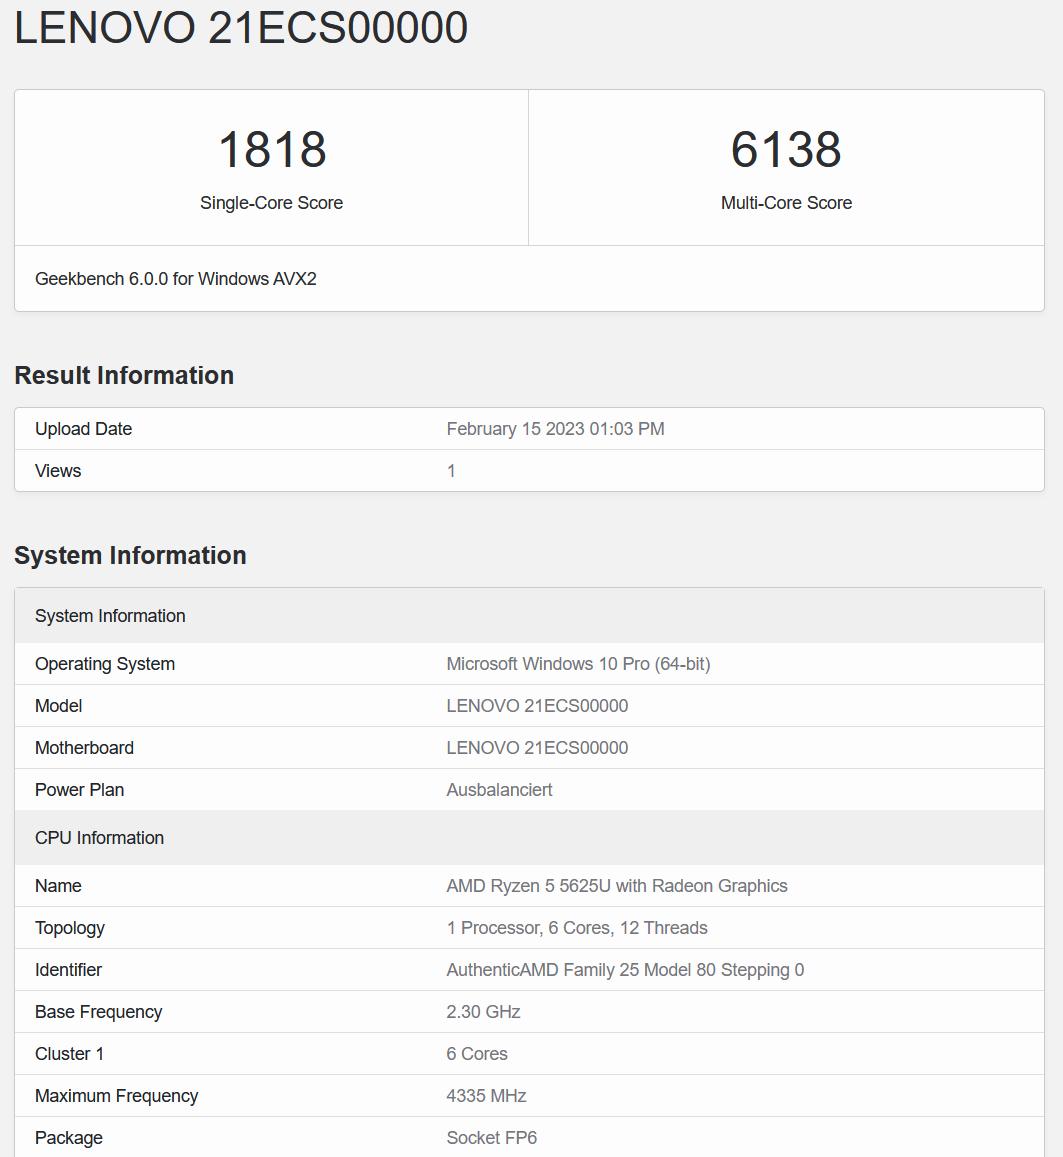This screenshot has width=1063, height=1157.
Task: Select 1 Processor, 6 Cores, 12 Threads value
Action: coord(577,928)
